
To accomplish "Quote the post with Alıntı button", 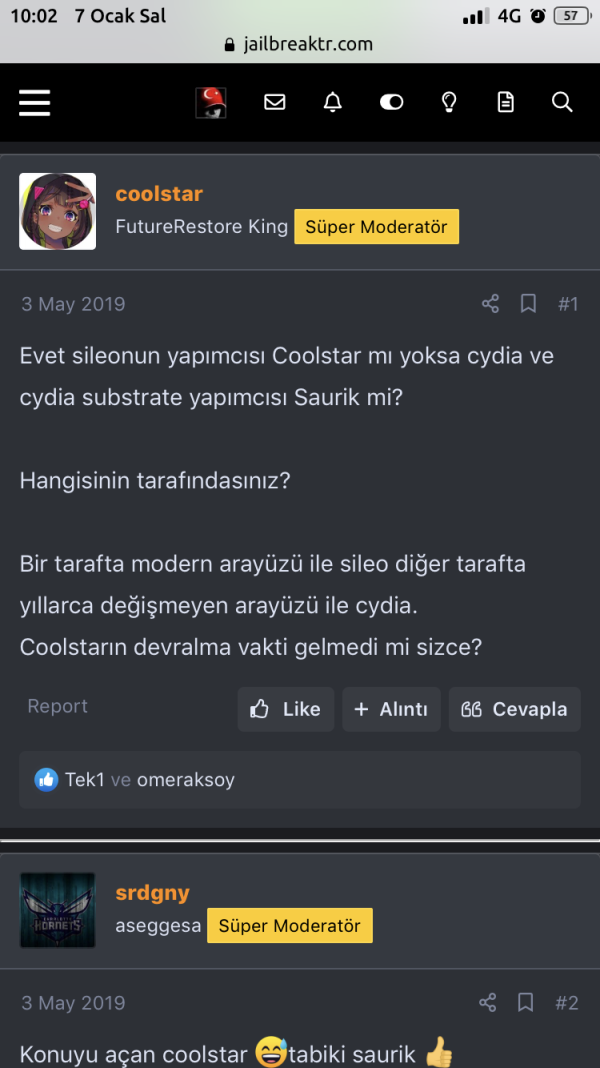I will coord(391,709).
